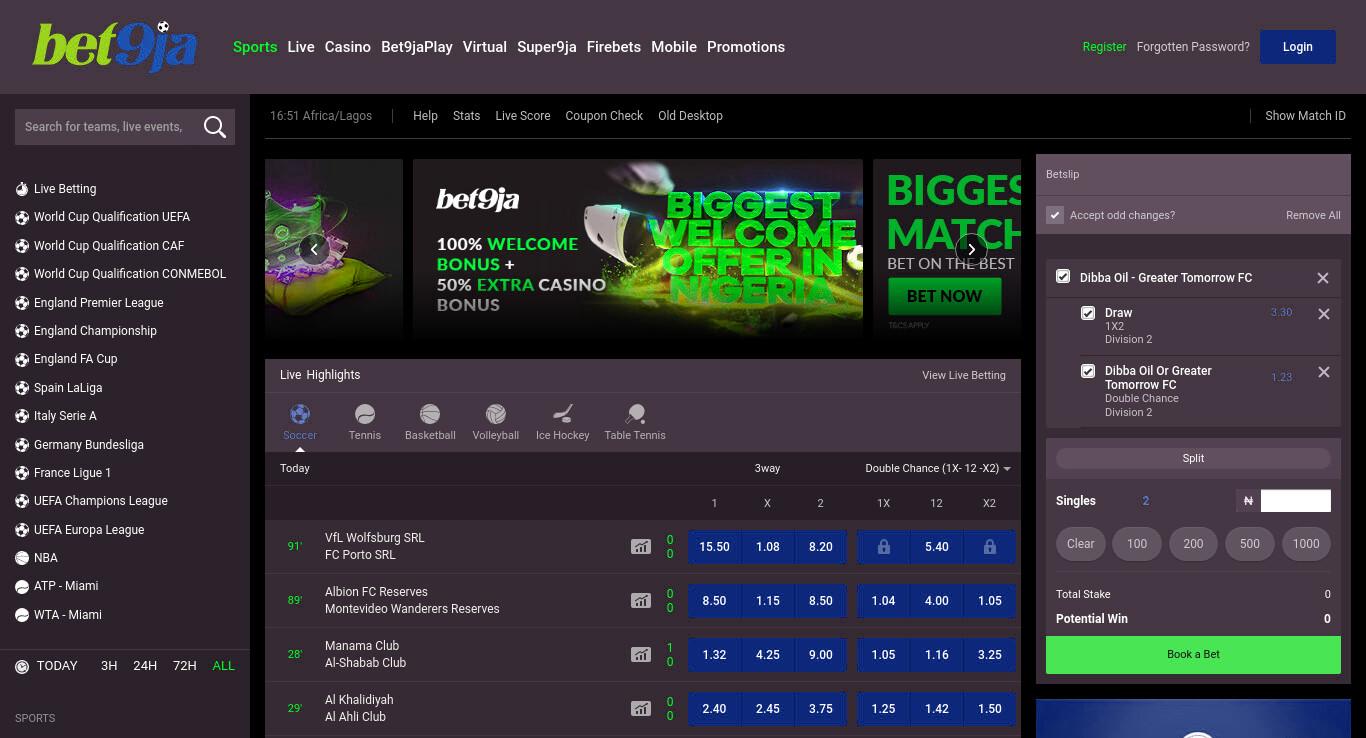Filter events by ALL
1366x738 pixels.
tap(224, 666)
